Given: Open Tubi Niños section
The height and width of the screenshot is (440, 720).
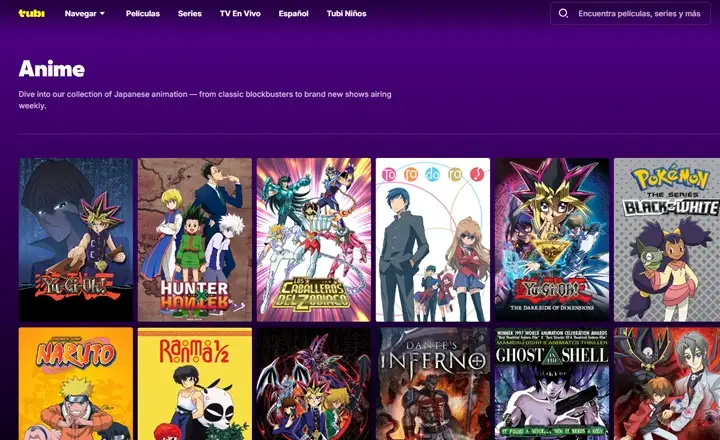Looking at the screenshot, I should (346, 13).
